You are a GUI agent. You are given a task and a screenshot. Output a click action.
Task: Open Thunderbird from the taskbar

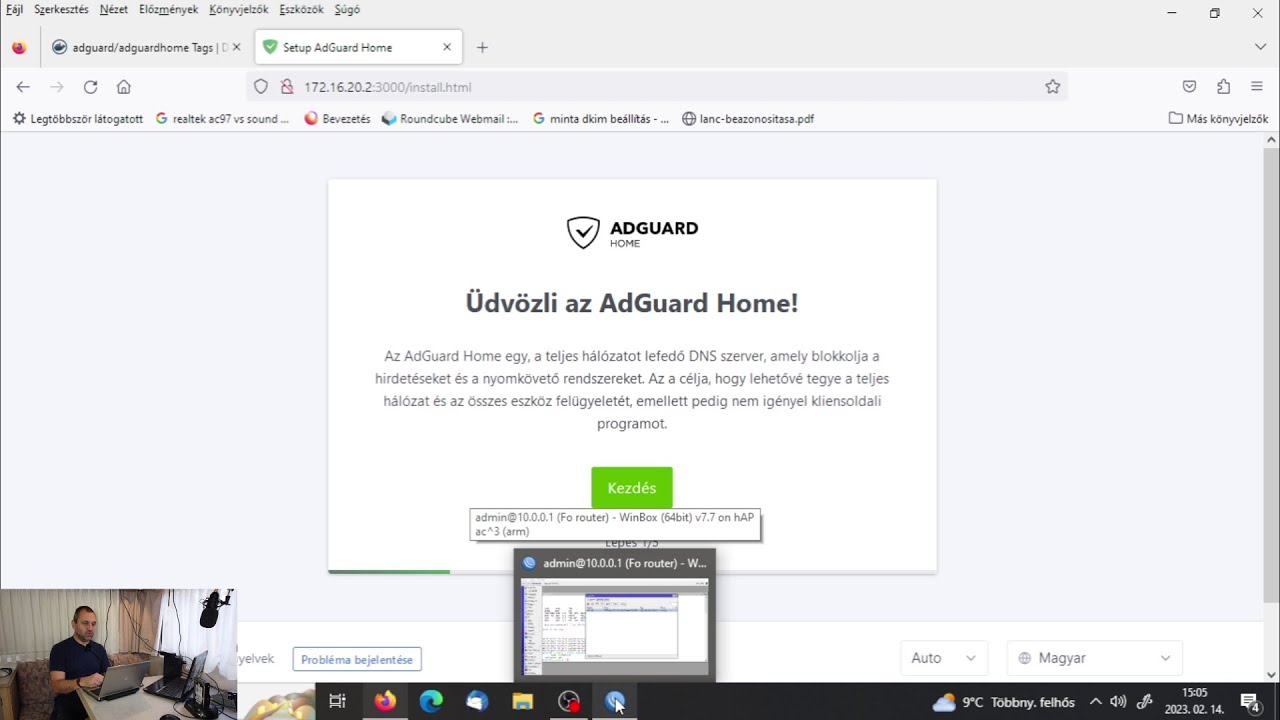(x=477, y=702)
